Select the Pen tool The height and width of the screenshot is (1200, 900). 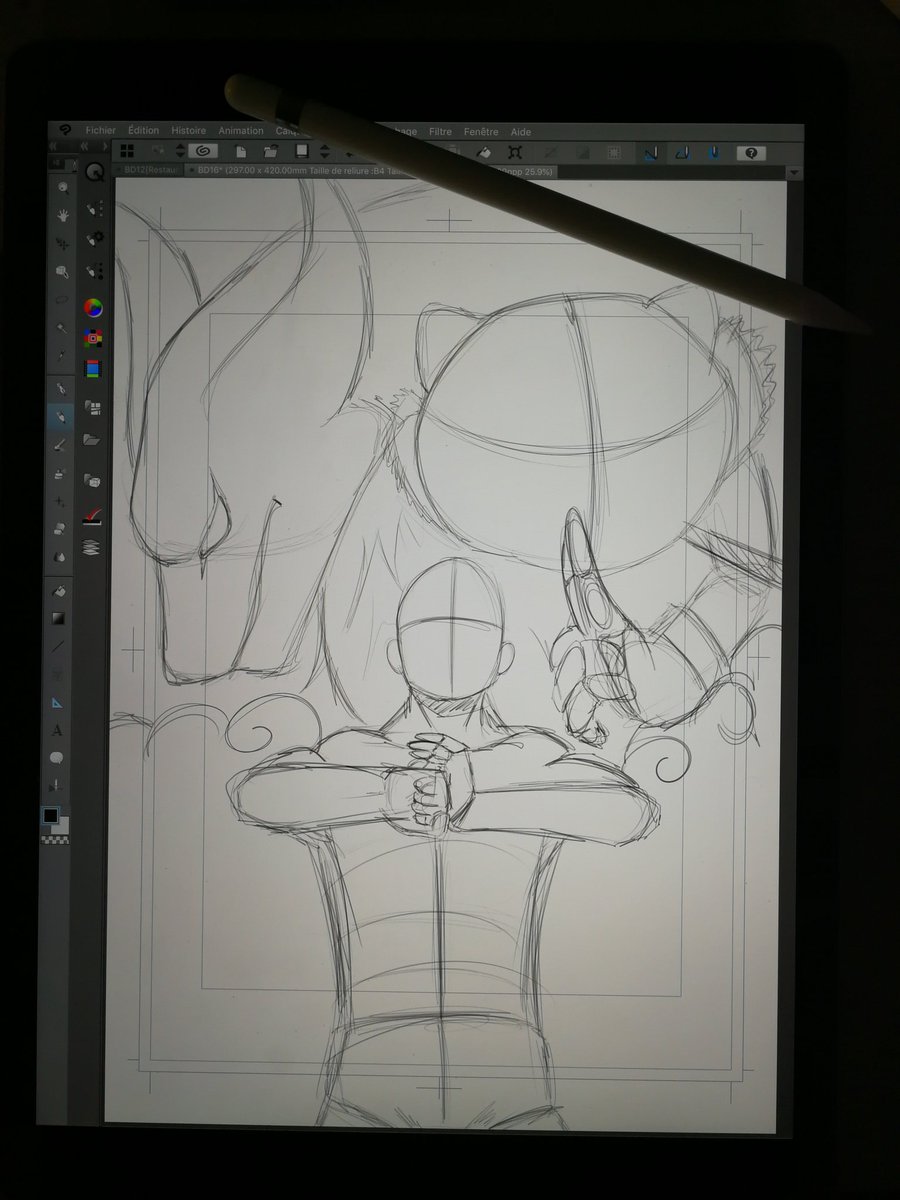click(63, 389)
